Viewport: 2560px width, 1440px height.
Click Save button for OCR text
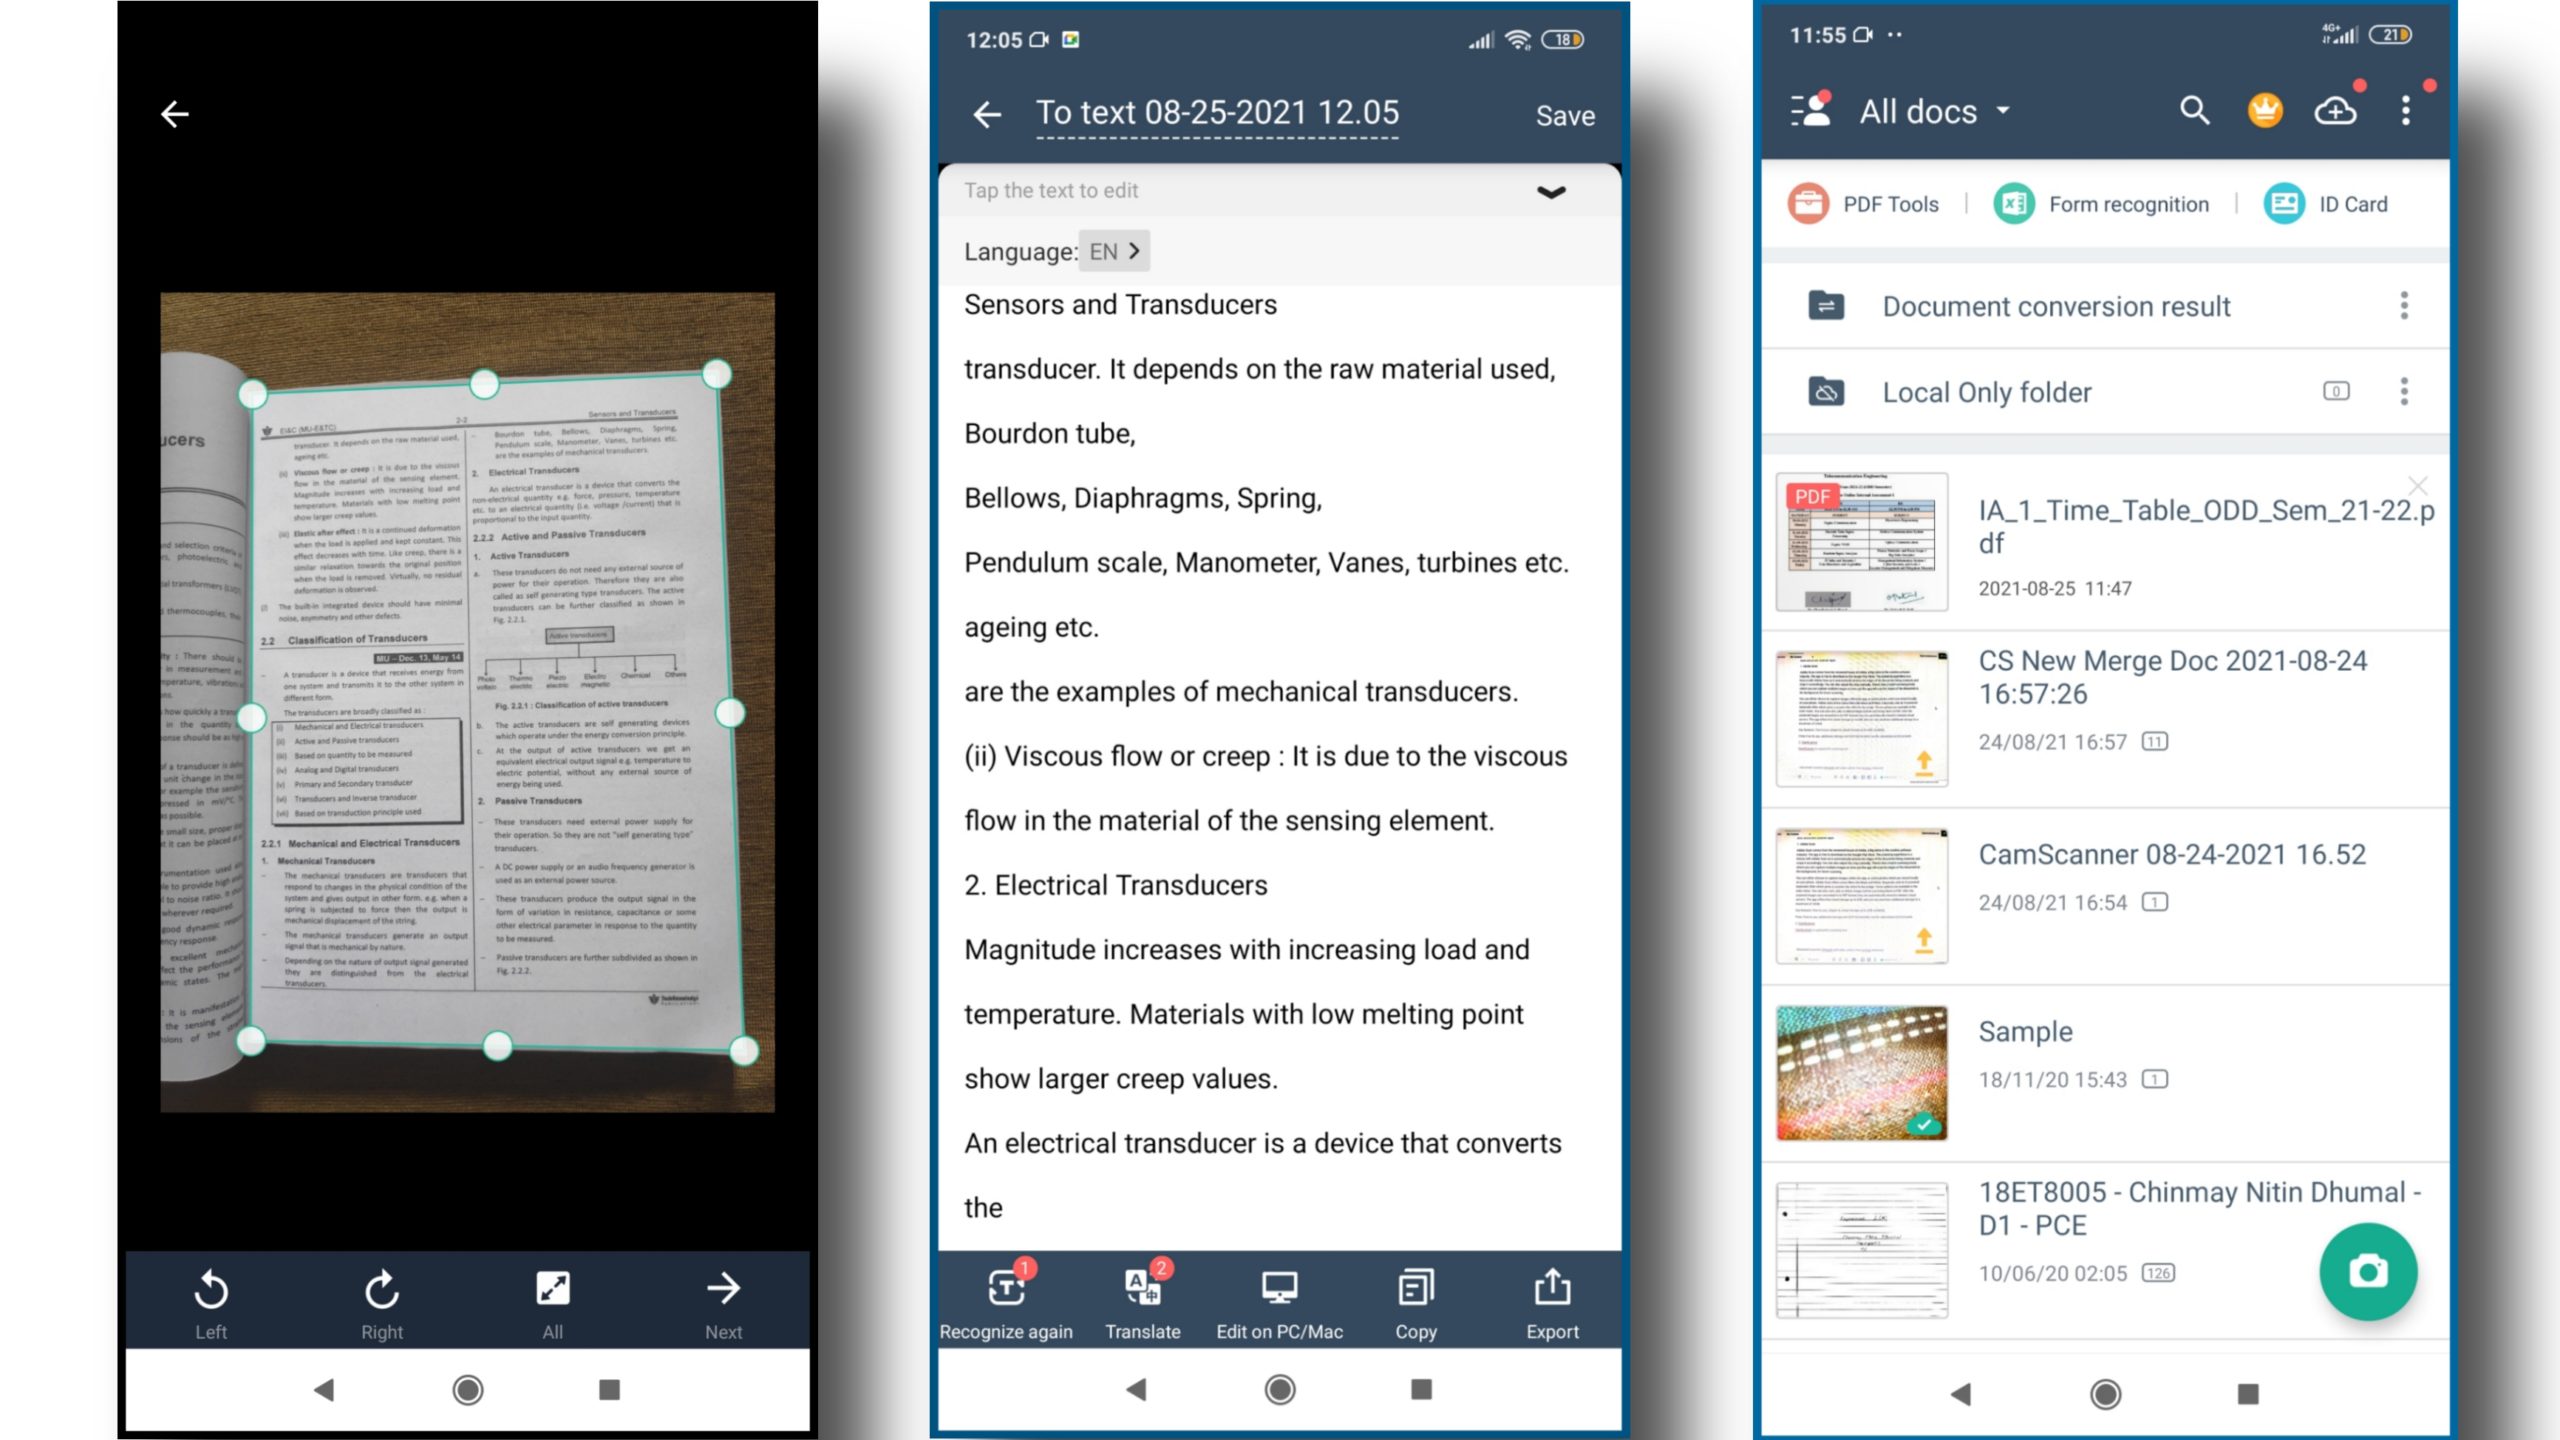(1563, 114)
